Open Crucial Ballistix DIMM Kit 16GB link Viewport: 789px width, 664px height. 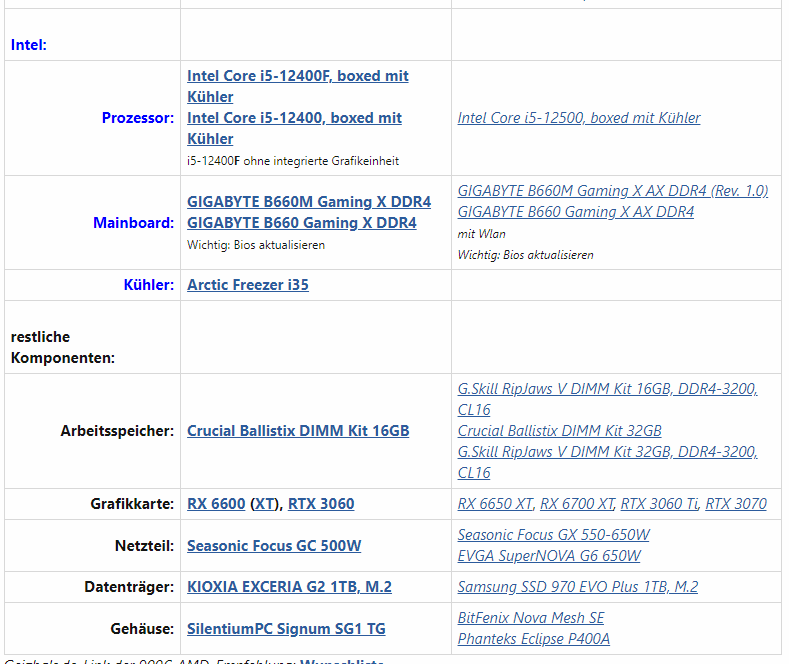(x=298, y=431)
